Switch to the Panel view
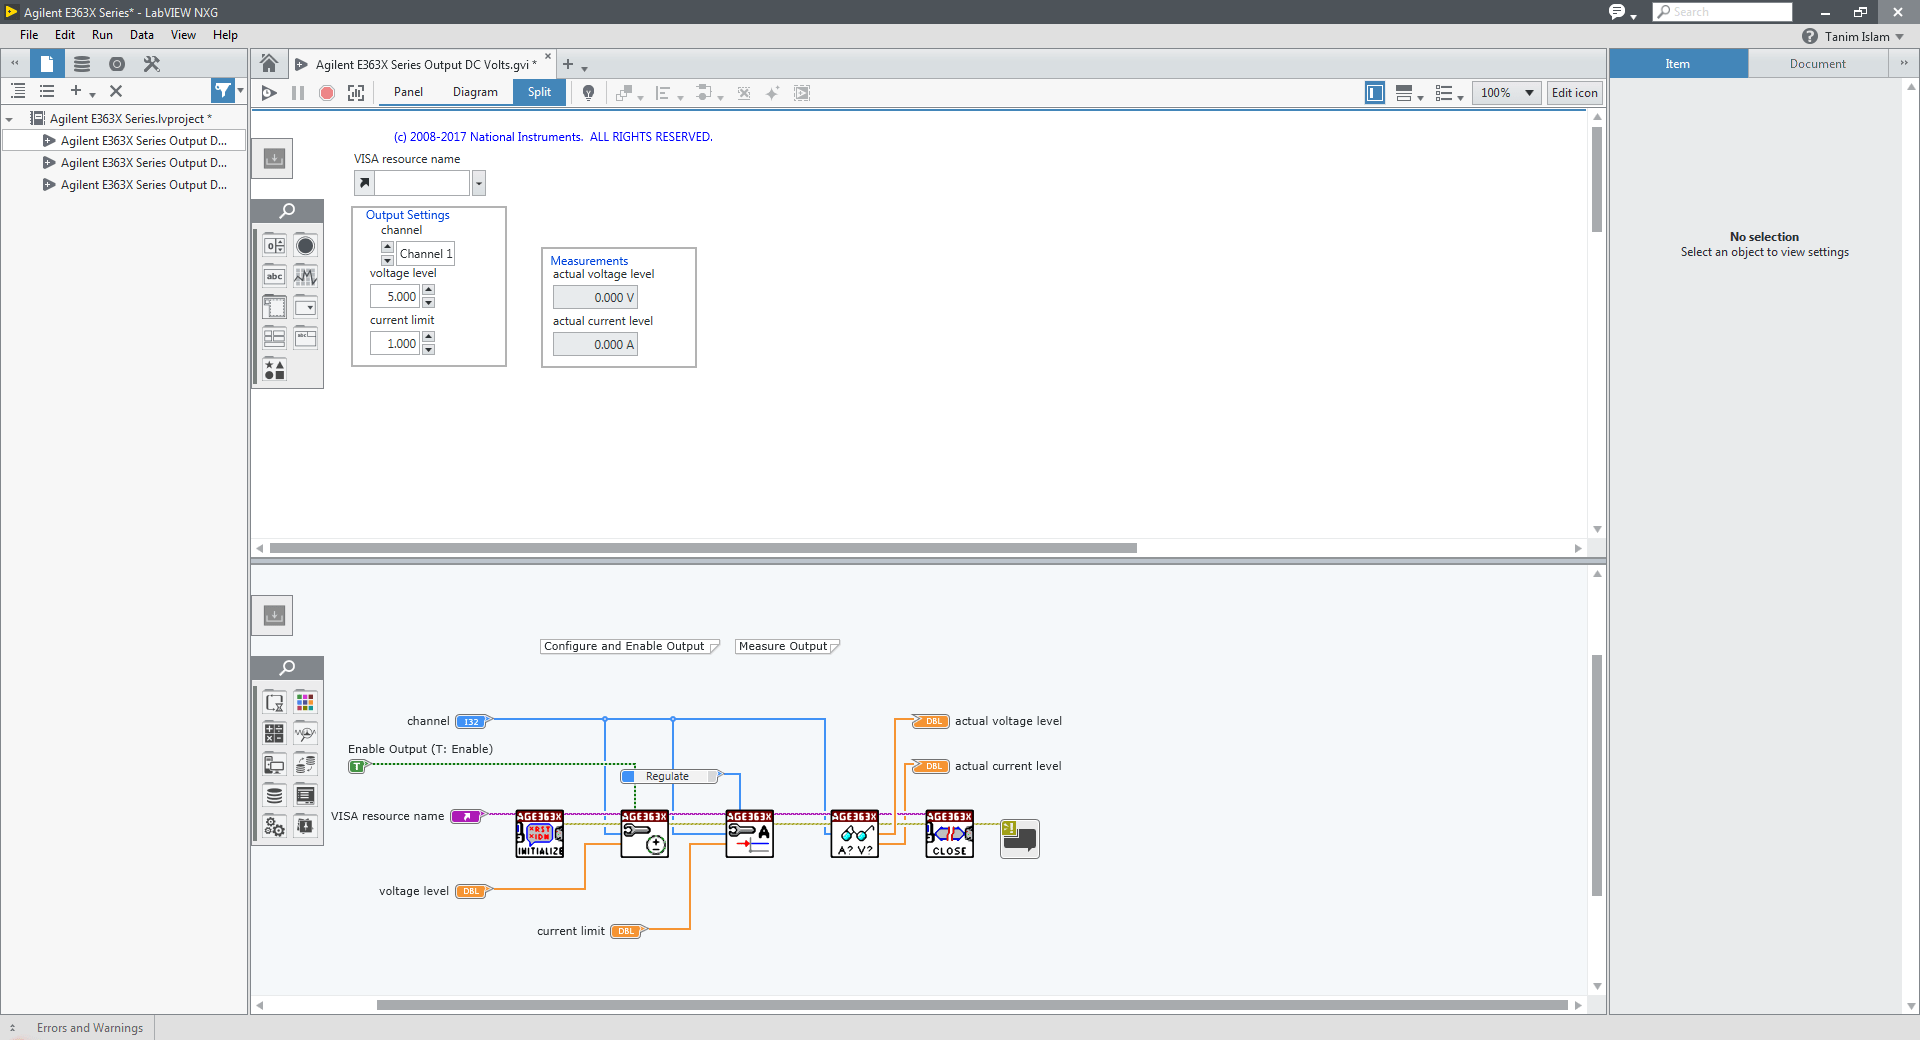Image resolution: width=1920 pixels, height=1040 pixels. (408, 92)
